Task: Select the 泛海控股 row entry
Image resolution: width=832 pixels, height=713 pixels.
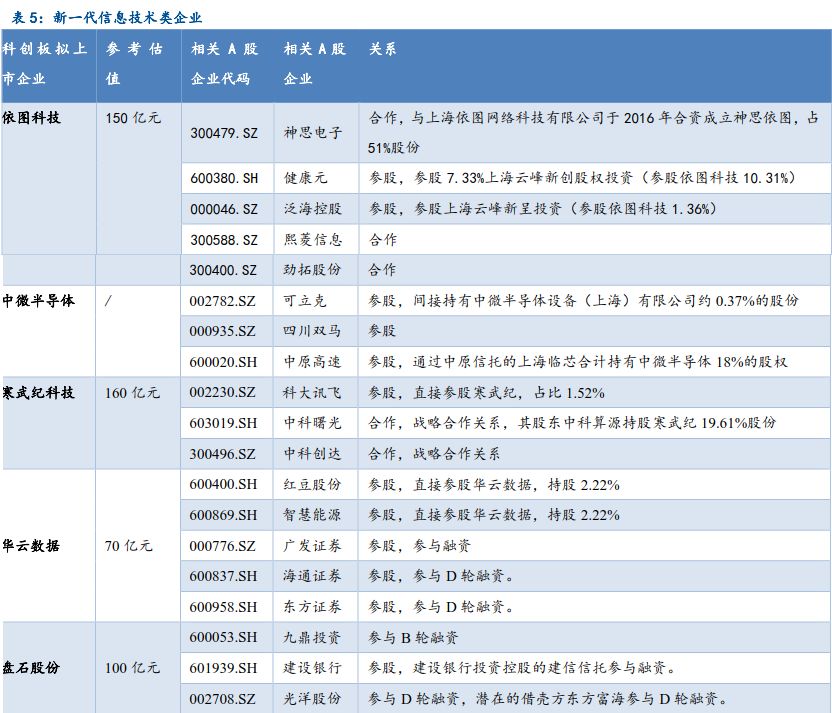Action: [313, 210]
